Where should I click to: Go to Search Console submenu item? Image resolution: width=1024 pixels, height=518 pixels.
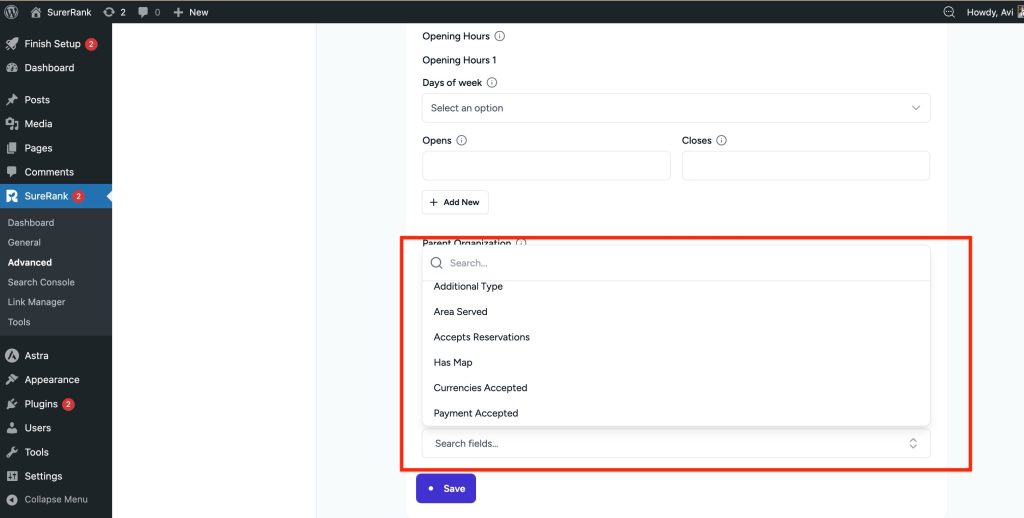point(41,282)
